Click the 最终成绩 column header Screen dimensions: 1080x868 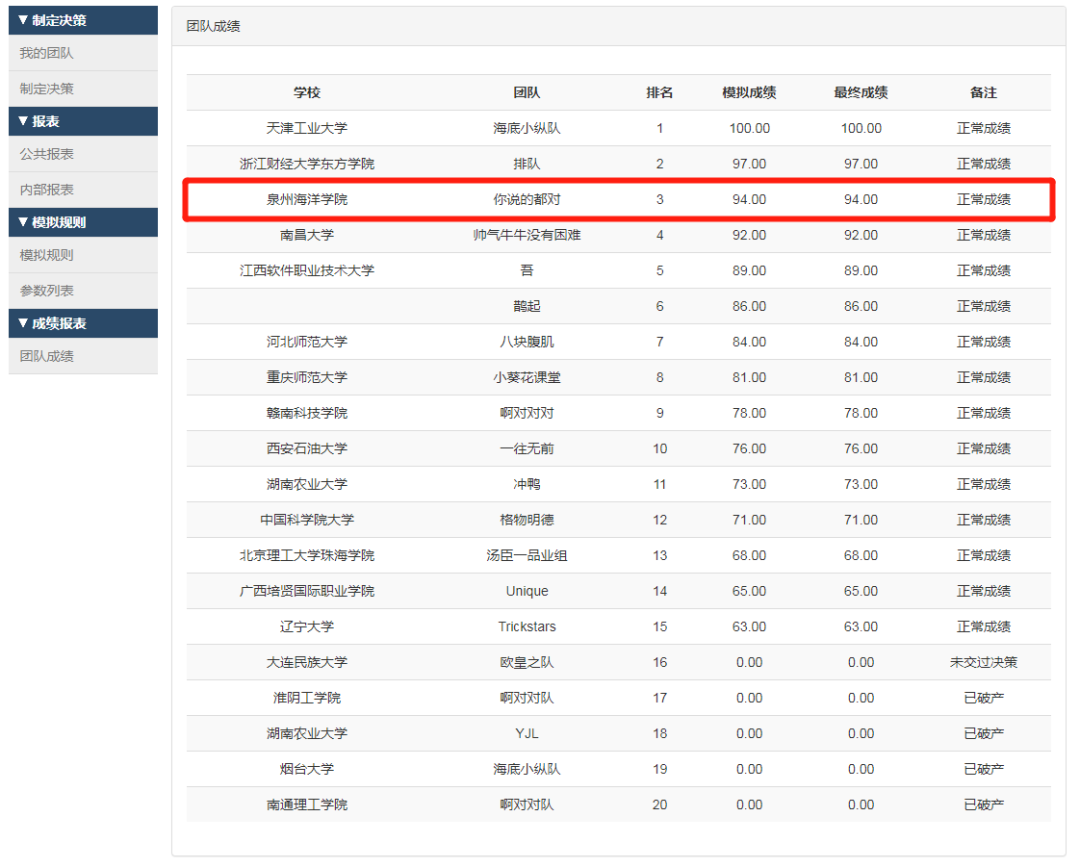pos(860,92)
